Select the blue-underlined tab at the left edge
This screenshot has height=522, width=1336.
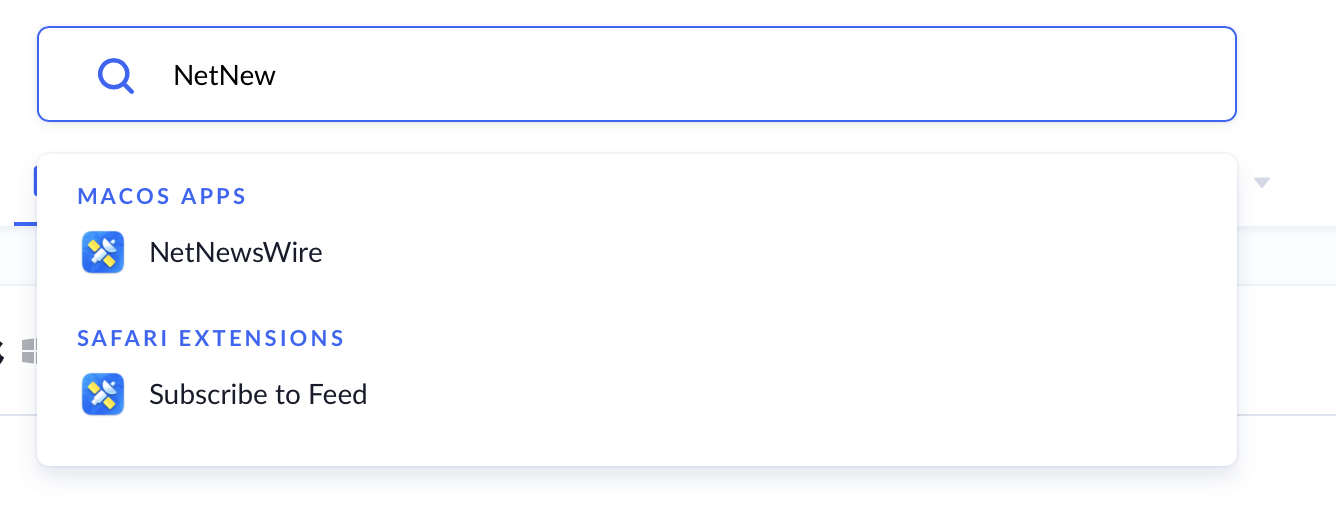point(24,222)
